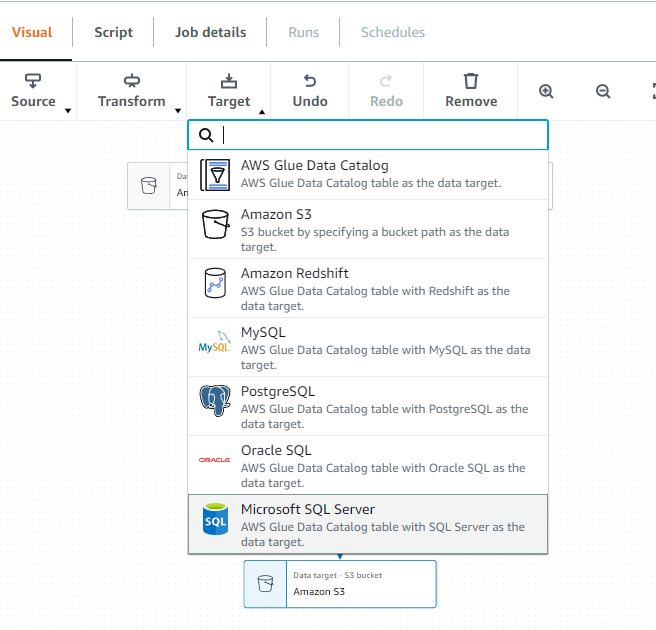Image resolution: width=656 pixels, height=630 pixels.
Task: Click the Undo arrow icon
Action: click(x=310, y=81)
